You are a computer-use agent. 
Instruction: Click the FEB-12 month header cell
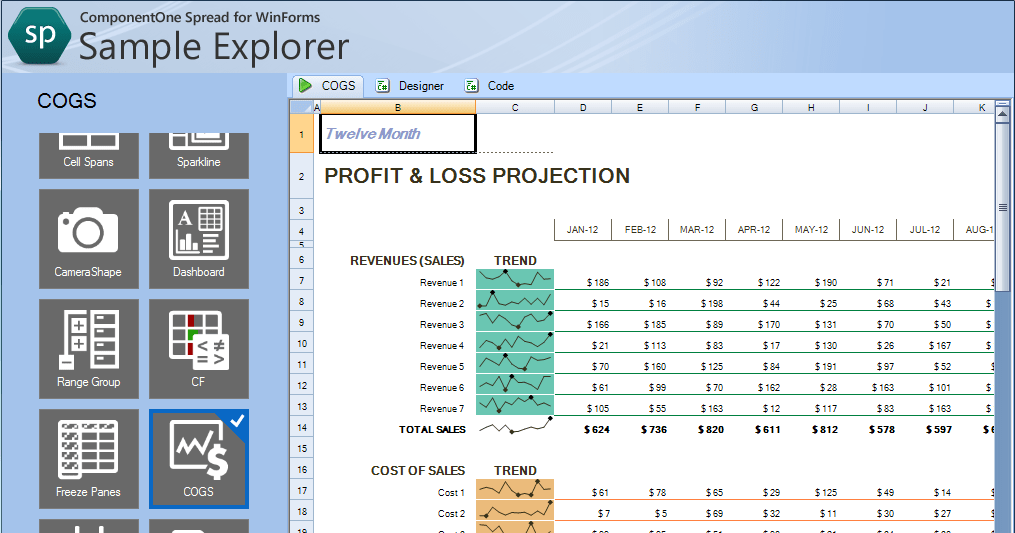pyautogui.click(x=640, y=230)
